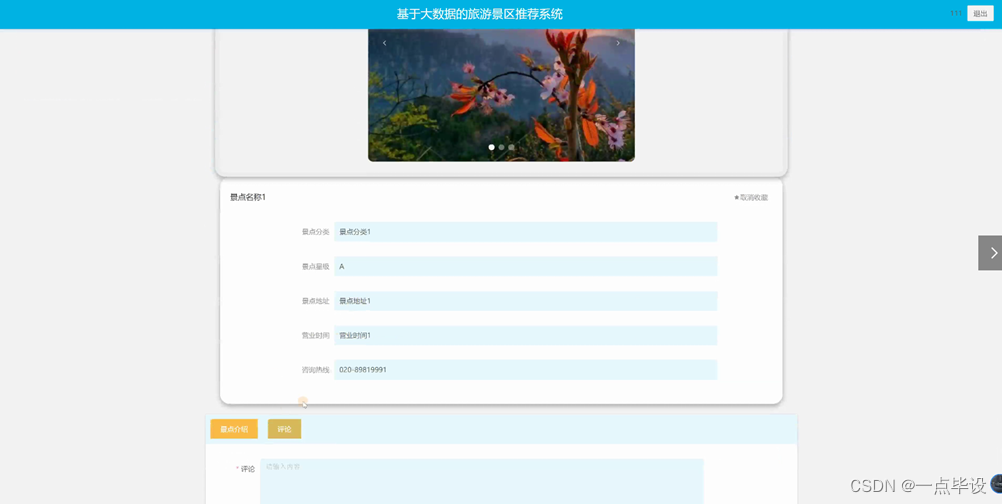
Task: Click the 景点星级 field showing A
Action: pos(525,266)
